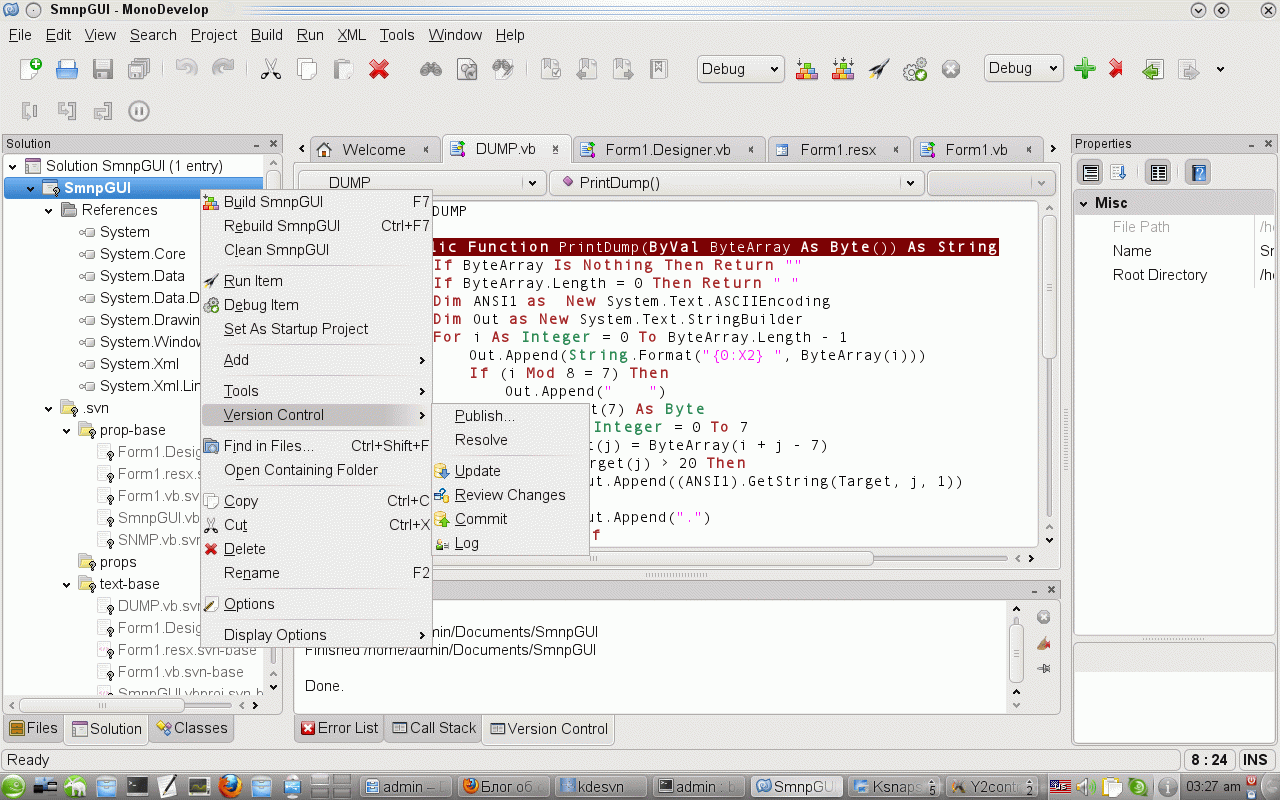Open the terminal from the taskbar launcher
This screenshot has height=800, width=1280.
137,786
